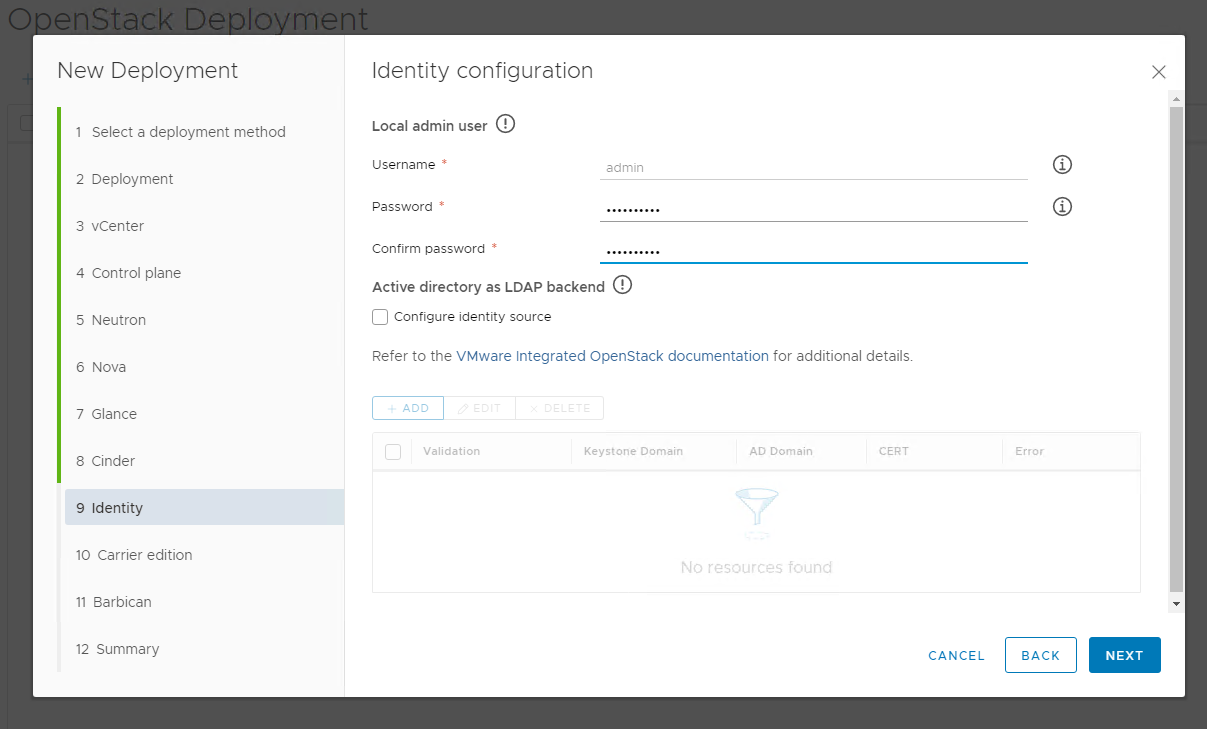
Task: Click the Edit button above the table
Action: (479, 408)
